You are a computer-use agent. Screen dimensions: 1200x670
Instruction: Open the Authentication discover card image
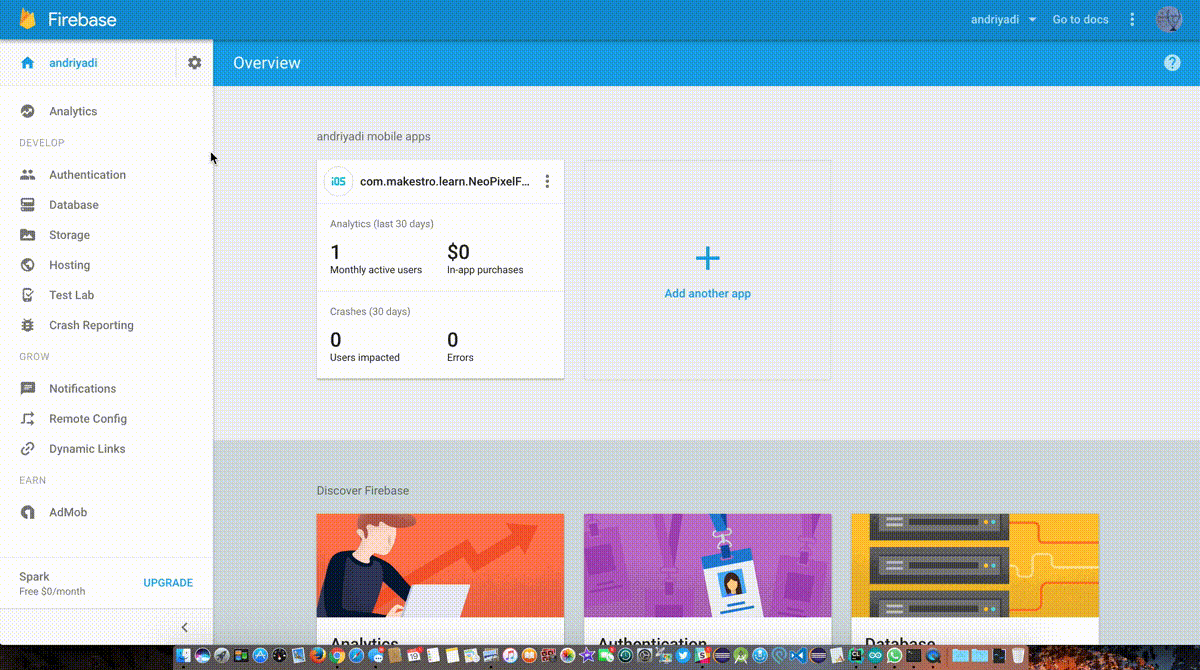[707, 565]
